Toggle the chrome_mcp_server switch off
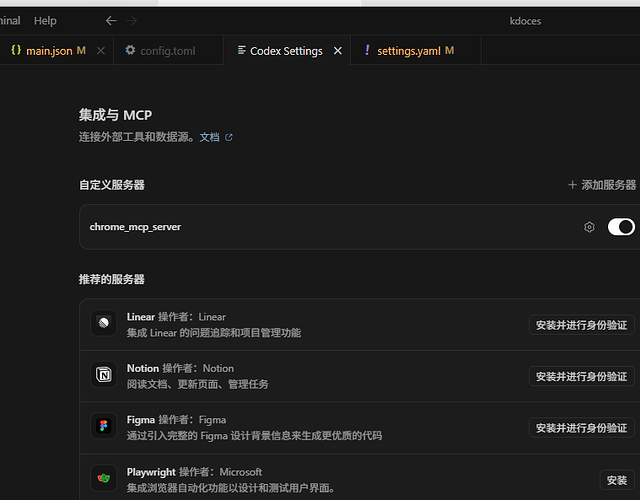The image size is (640, 500). coord(621,227)
